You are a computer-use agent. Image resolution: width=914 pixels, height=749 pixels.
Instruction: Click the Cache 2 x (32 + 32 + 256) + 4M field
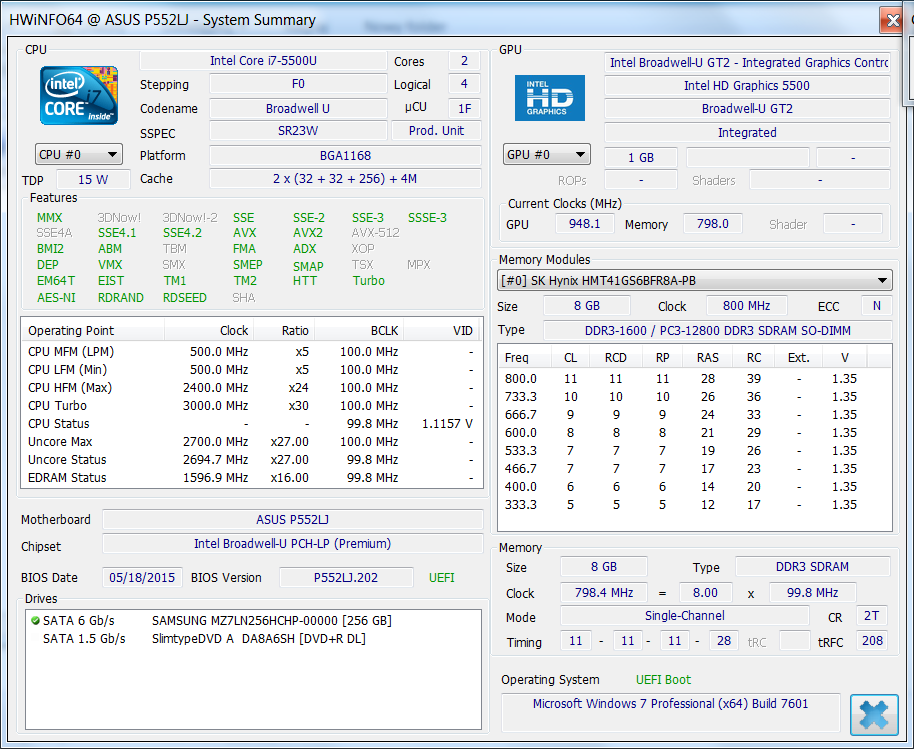click(x=345, y=179)
